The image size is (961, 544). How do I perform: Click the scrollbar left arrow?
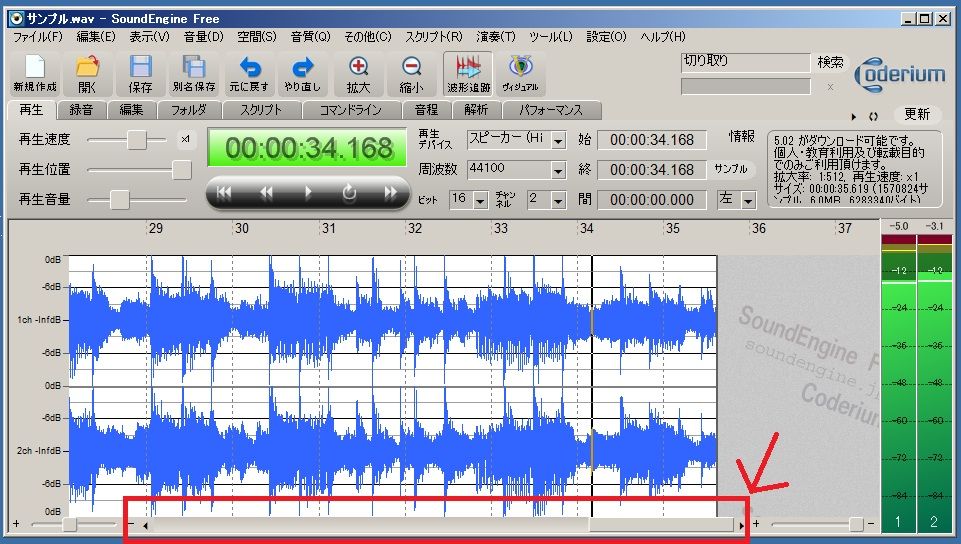pos(145,525)
